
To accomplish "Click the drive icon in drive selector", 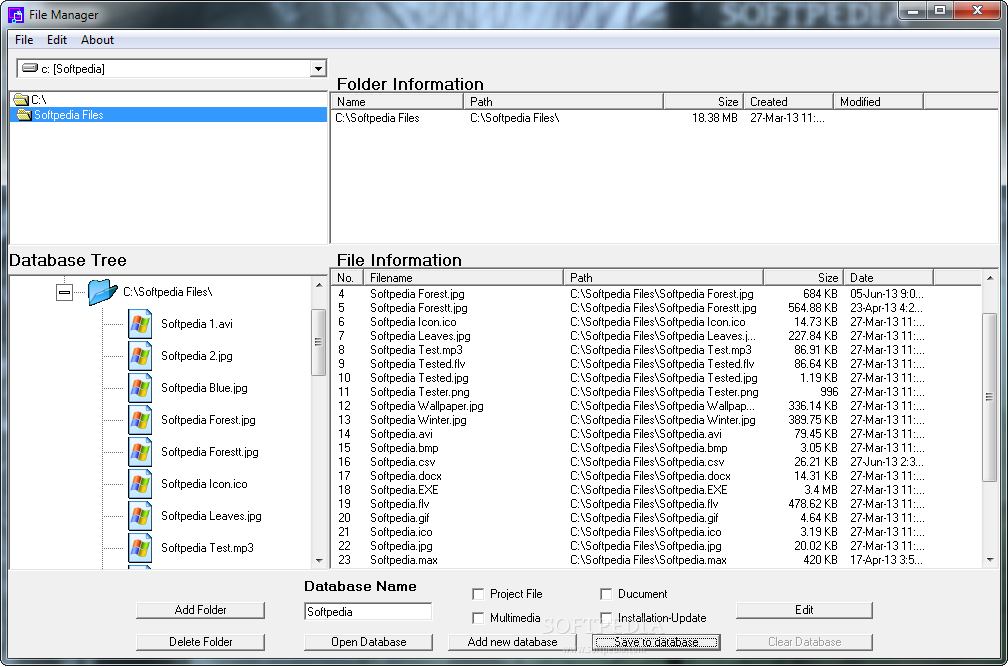I will (30, 68).
